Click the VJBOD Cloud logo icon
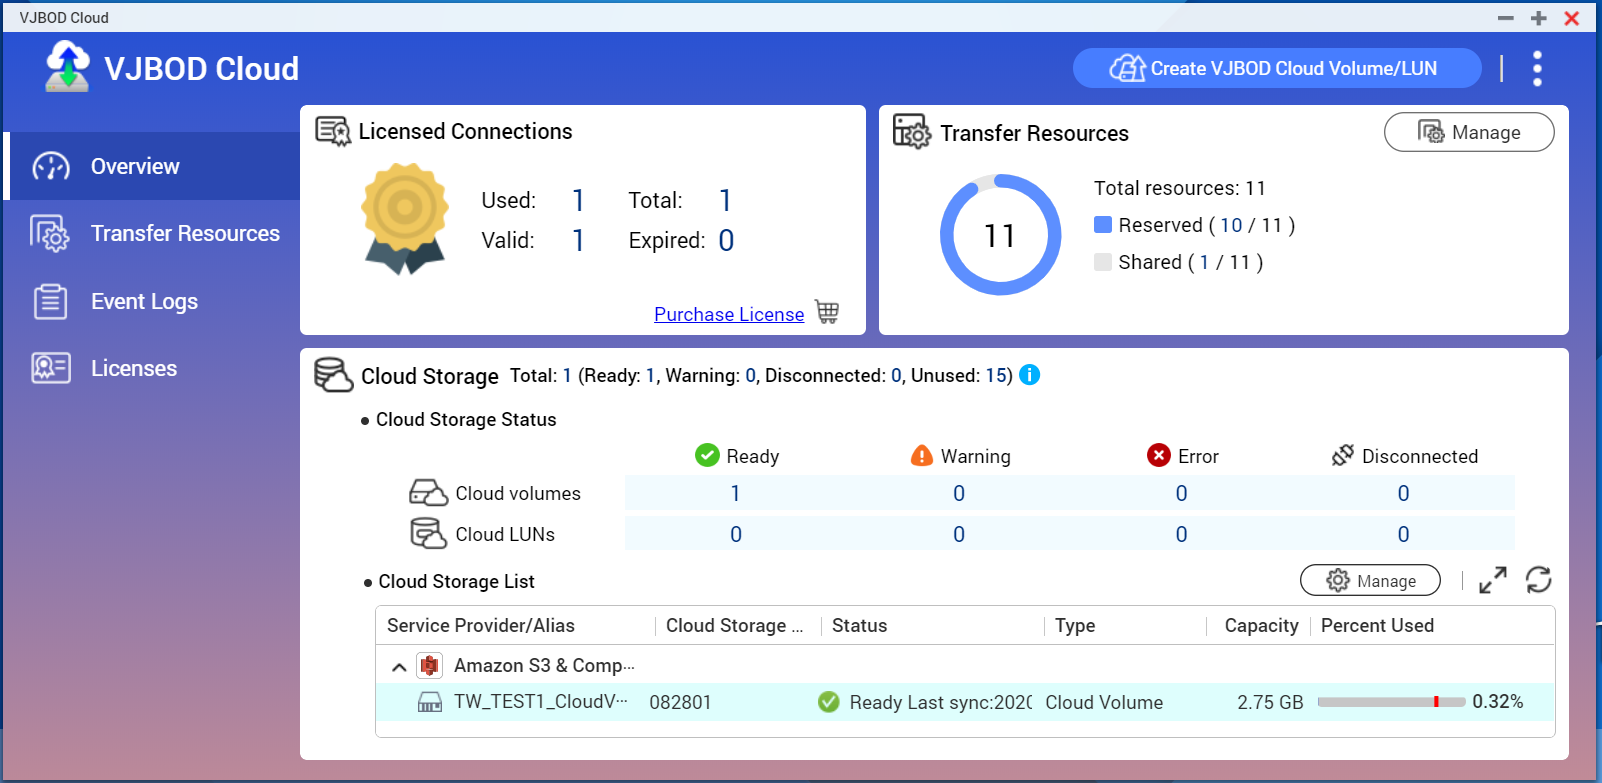This screenshot has height=783, width=1602. (x=67, y=66)
